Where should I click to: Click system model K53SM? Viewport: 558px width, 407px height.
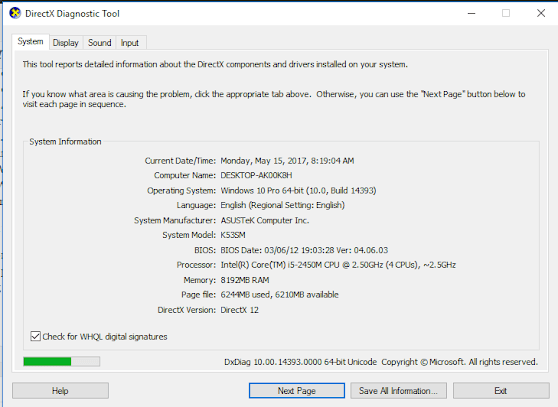[233, 235]
